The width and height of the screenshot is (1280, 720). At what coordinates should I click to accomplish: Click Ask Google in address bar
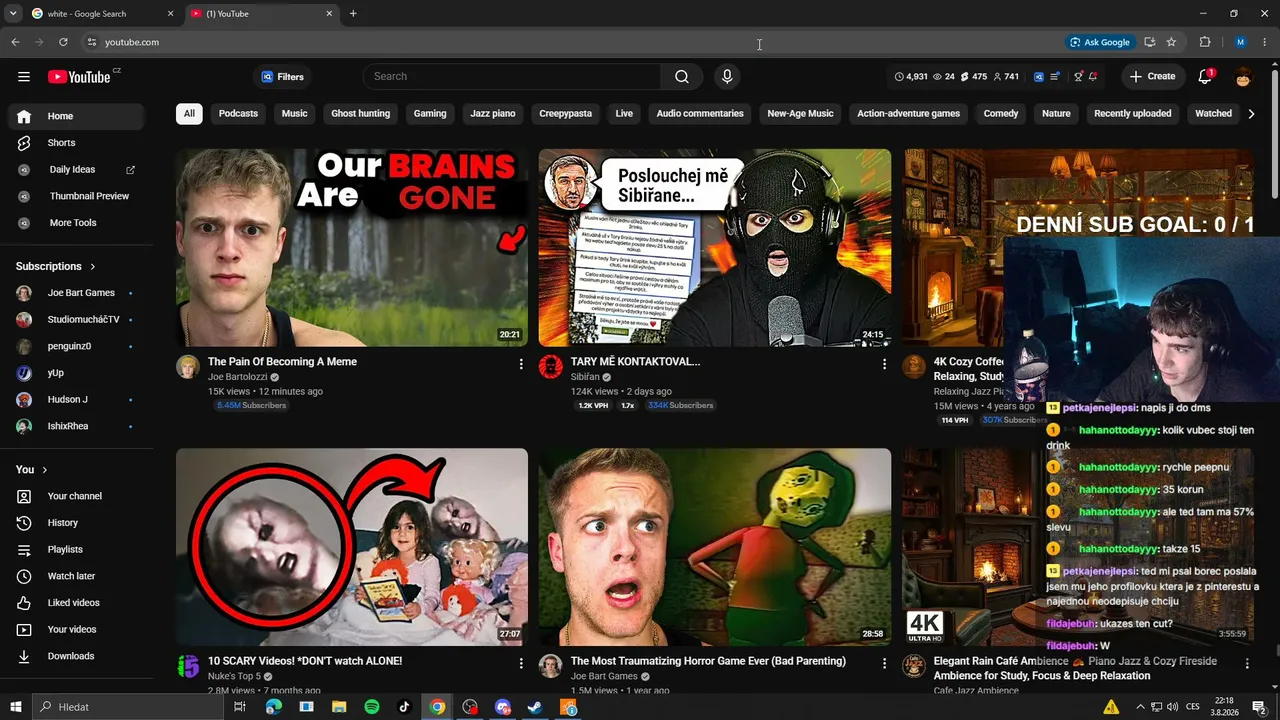1099,42
